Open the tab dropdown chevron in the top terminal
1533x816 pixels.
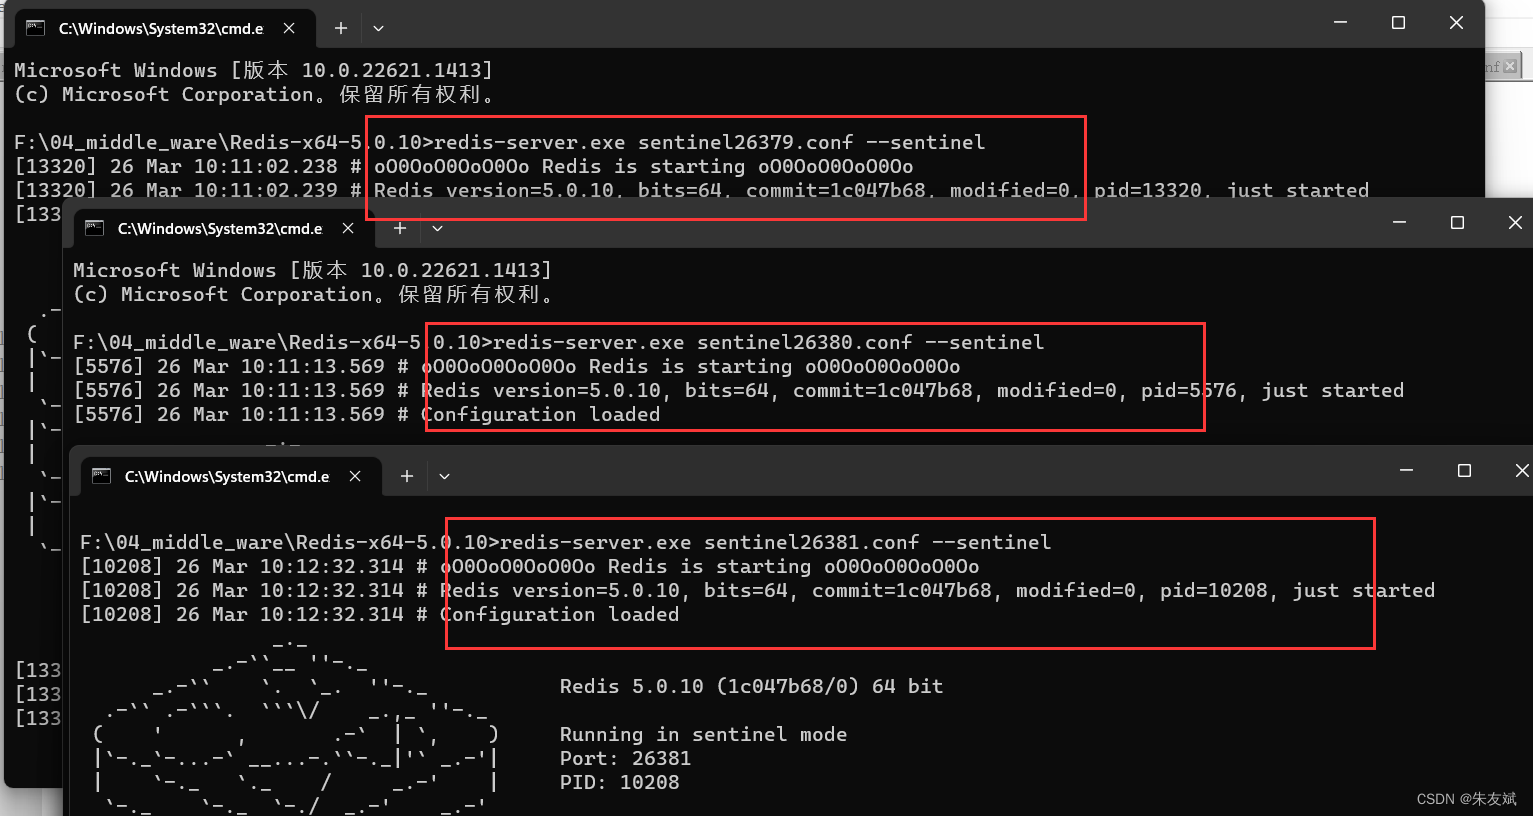coord(378,29)
